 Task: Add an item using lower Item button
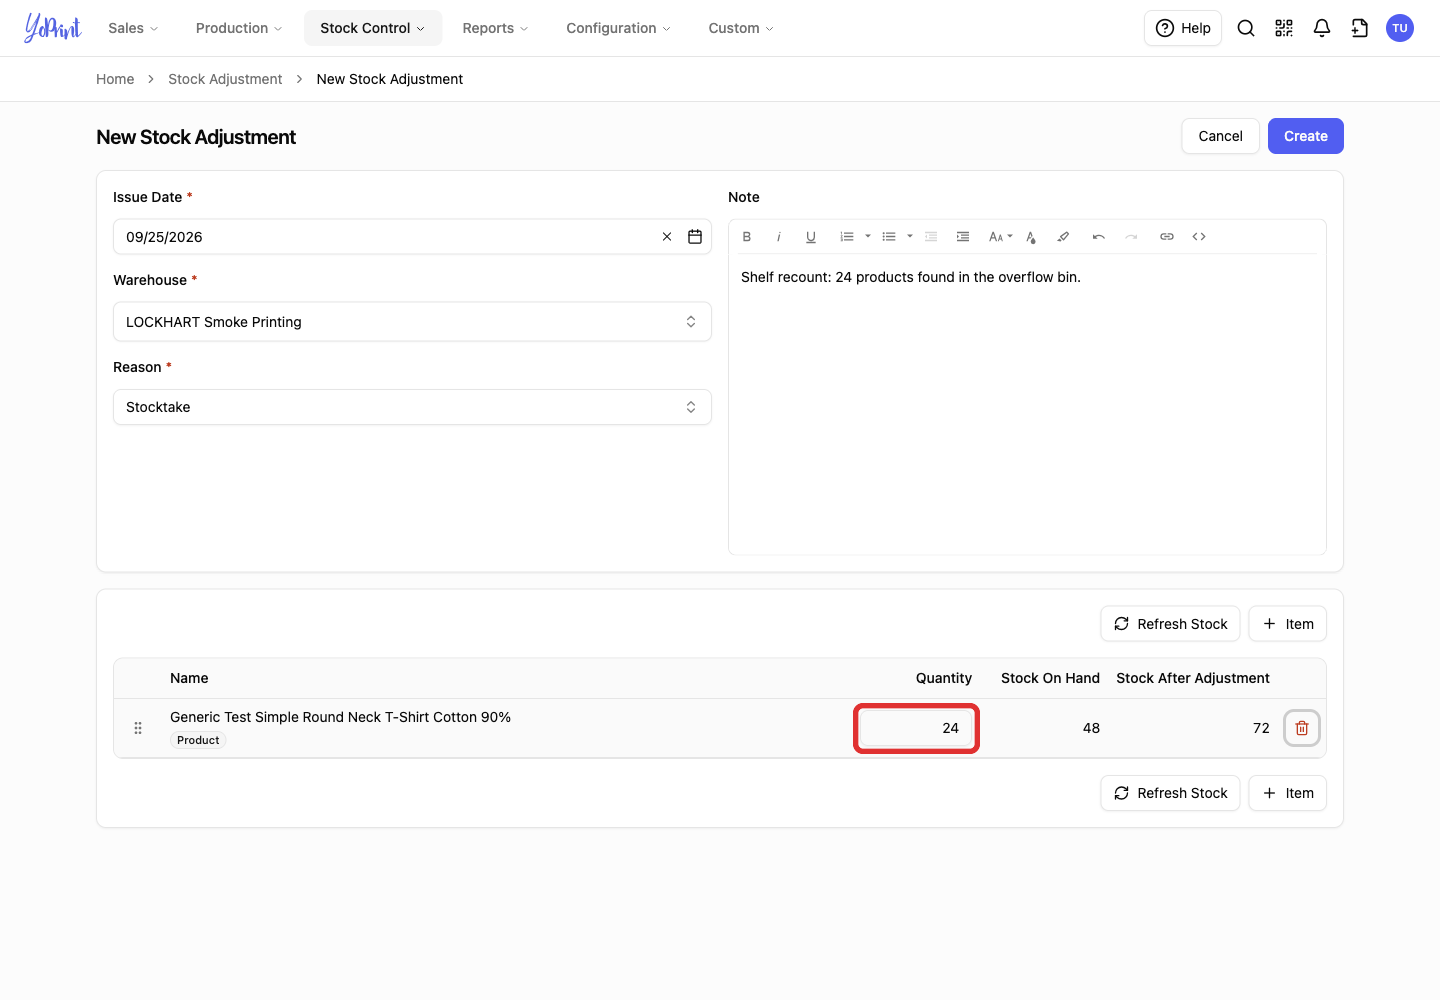tap(1288, 793)
